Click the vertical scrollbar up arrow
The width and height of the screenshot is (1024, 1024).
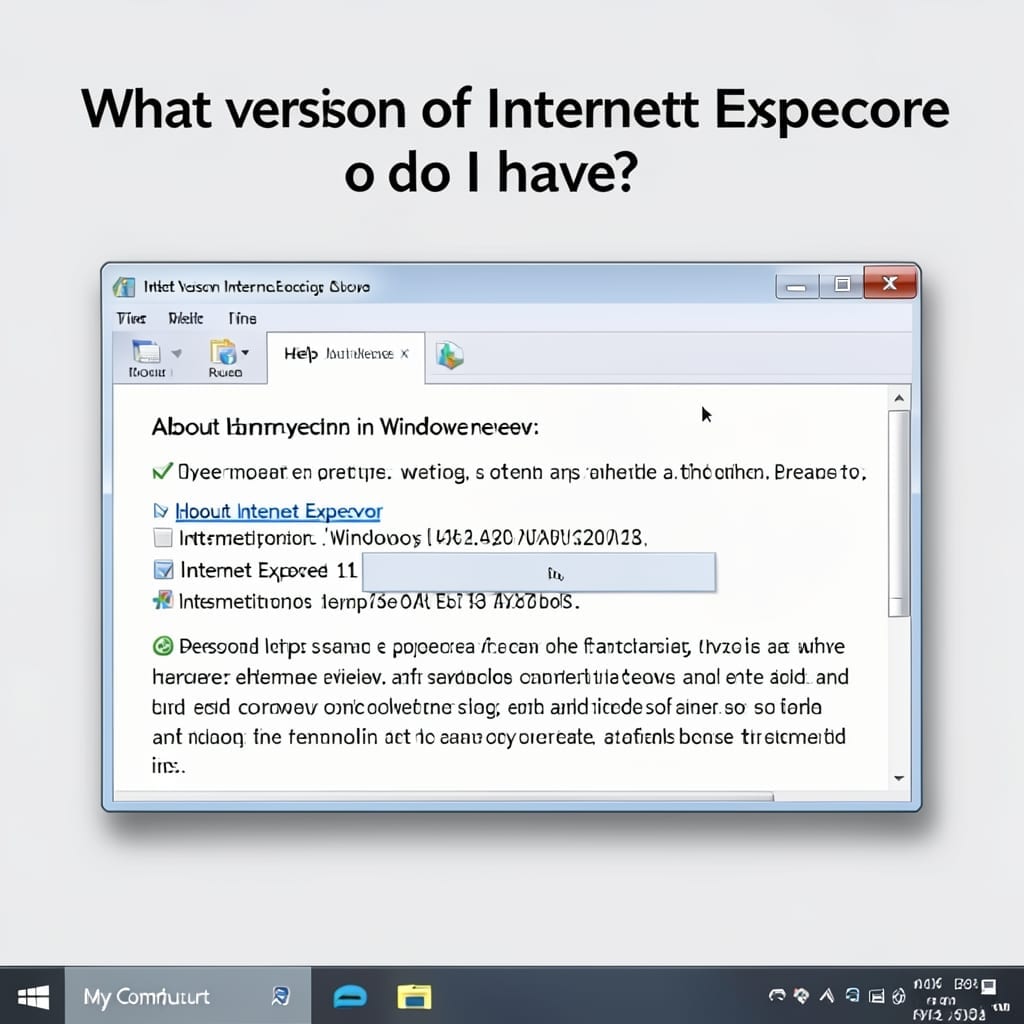click(x=899, y=398)
